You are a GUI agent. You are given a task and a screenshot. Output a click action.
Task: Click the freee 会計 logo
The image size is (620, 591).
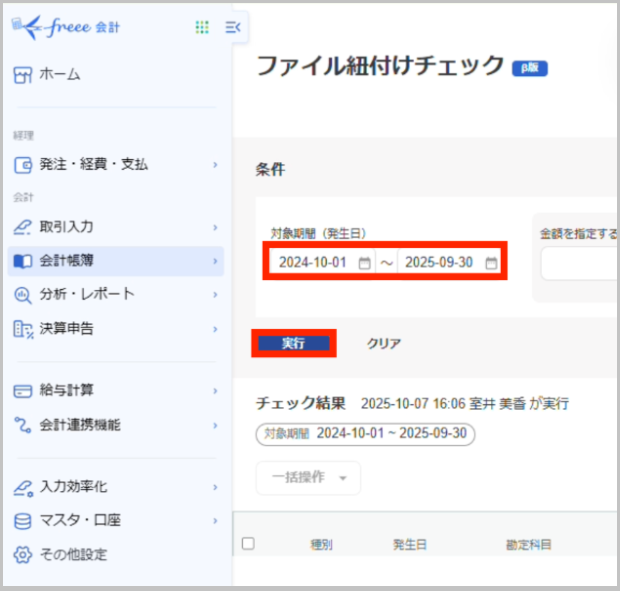66,27
